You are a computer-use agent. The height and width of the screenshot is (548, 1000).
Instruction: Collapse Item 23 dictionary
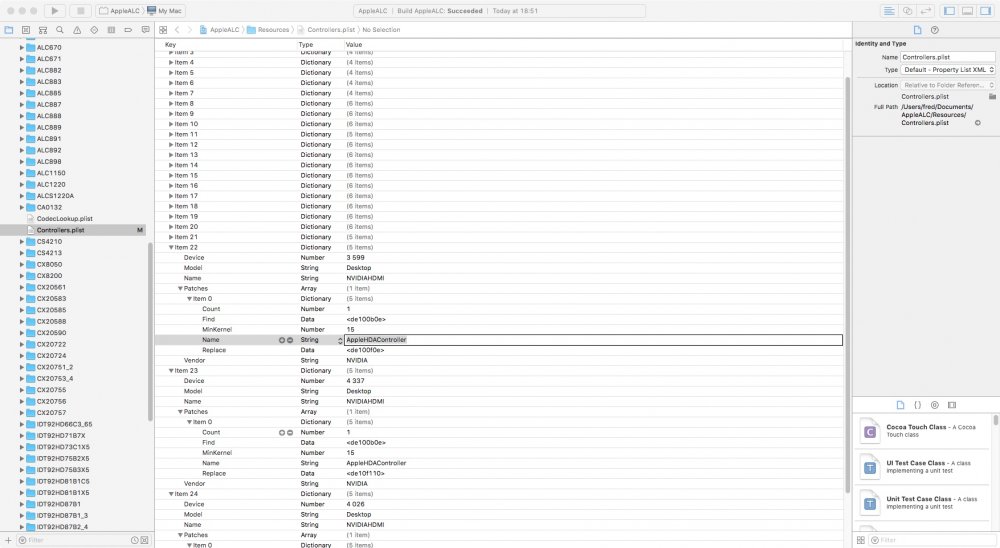click(x=171, y=371)
